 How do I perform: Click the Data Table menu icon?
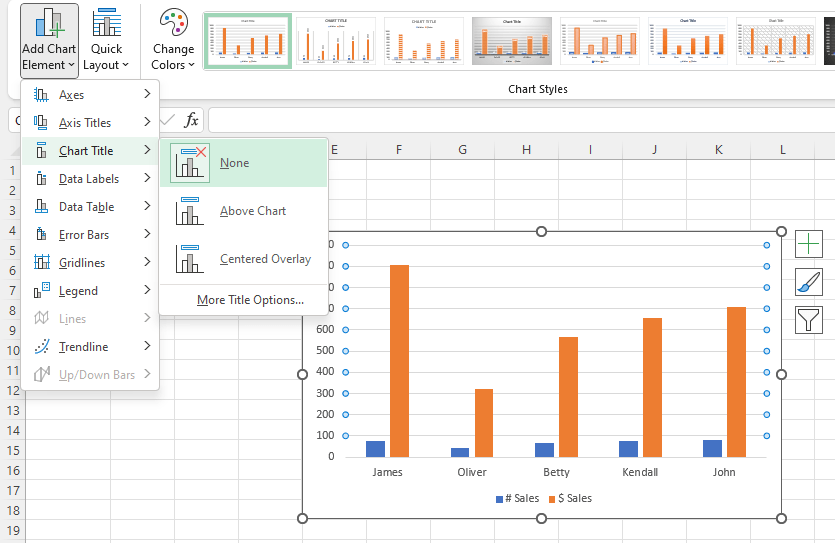pyautogui.click(x=41, y=207)
